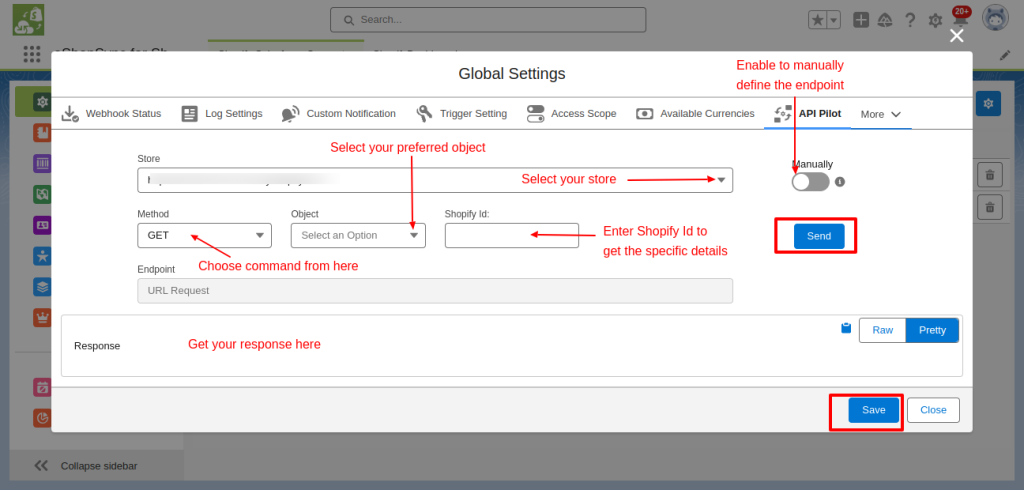1024x490 pixels.
Task: Click the edit pencil icon in navigation bar
Action: click(1005, 56)
